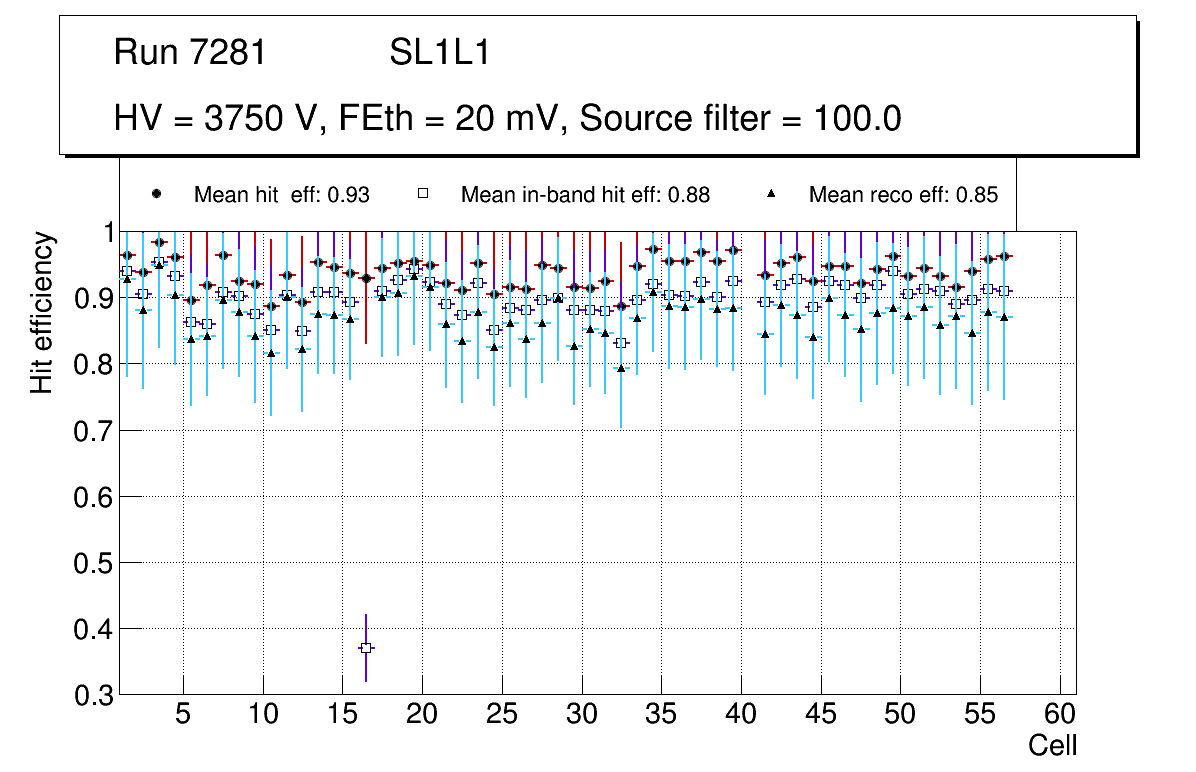The width and height of the screenshot is (1196, 772).
Task: Click the black triangle legend marker
Action: pyautogui.click(x=770, y=193)
